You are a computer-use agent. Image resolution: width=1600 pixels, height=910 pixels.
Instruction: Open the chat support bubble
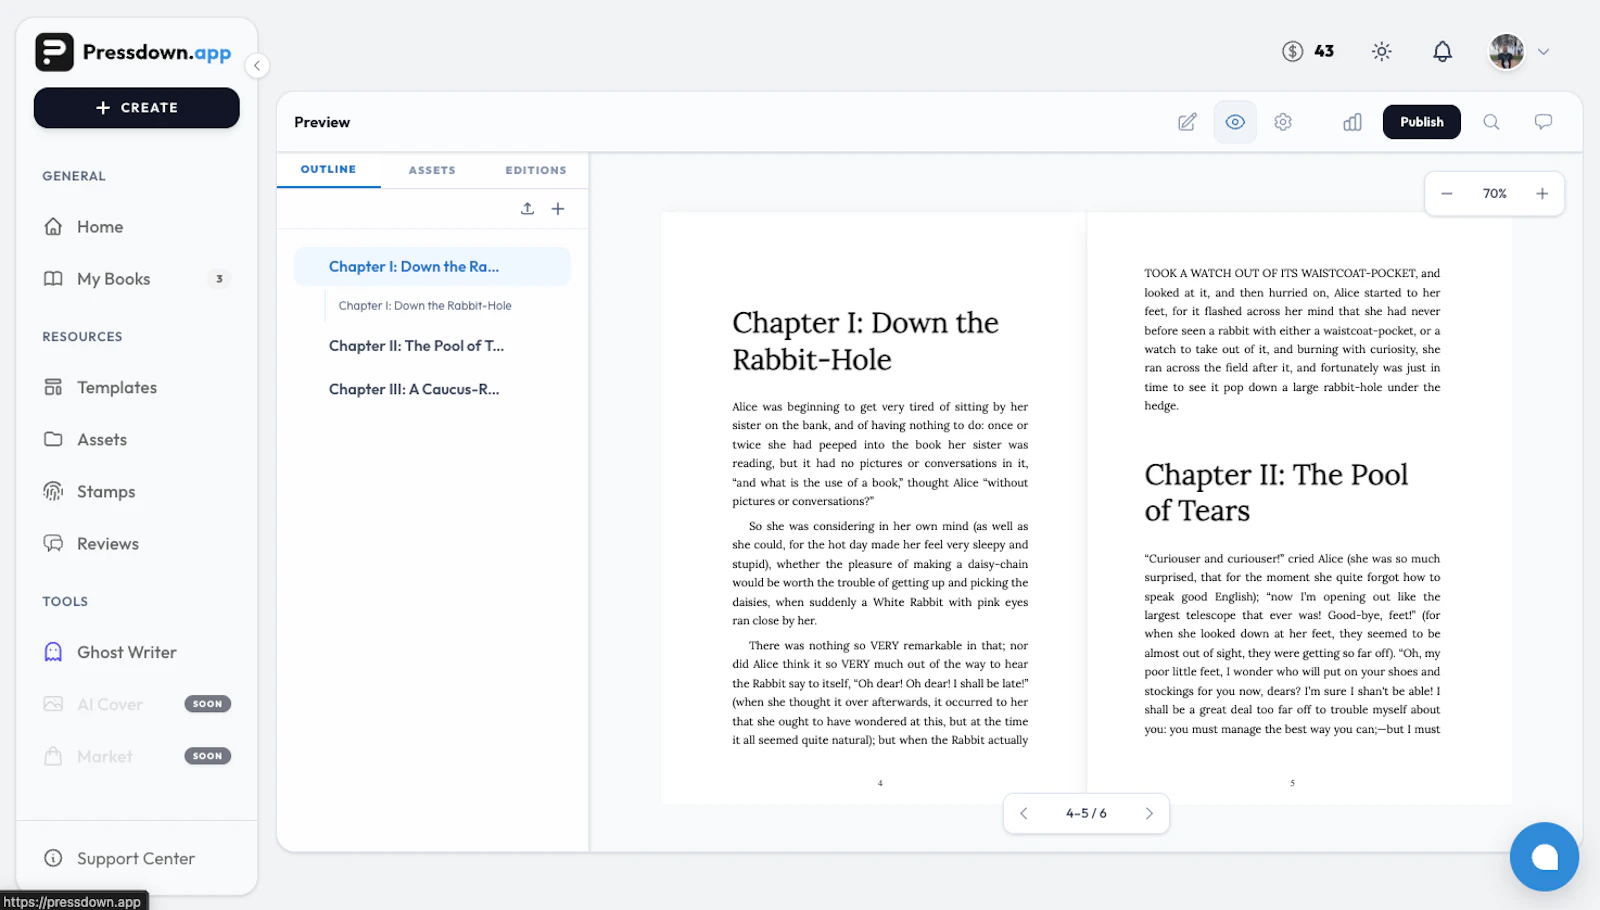coord(1544,857)
